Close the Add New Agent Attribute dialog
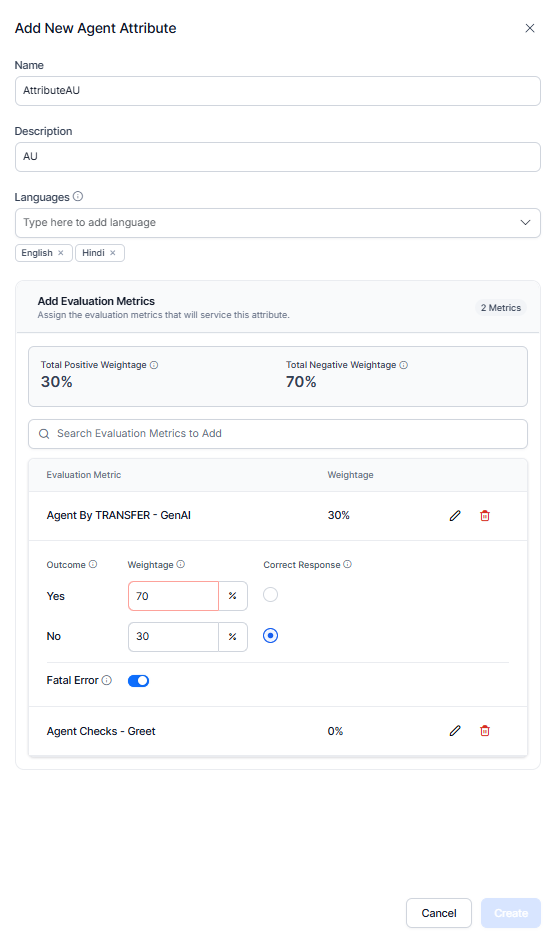552x936 pixels. (529, 28)
